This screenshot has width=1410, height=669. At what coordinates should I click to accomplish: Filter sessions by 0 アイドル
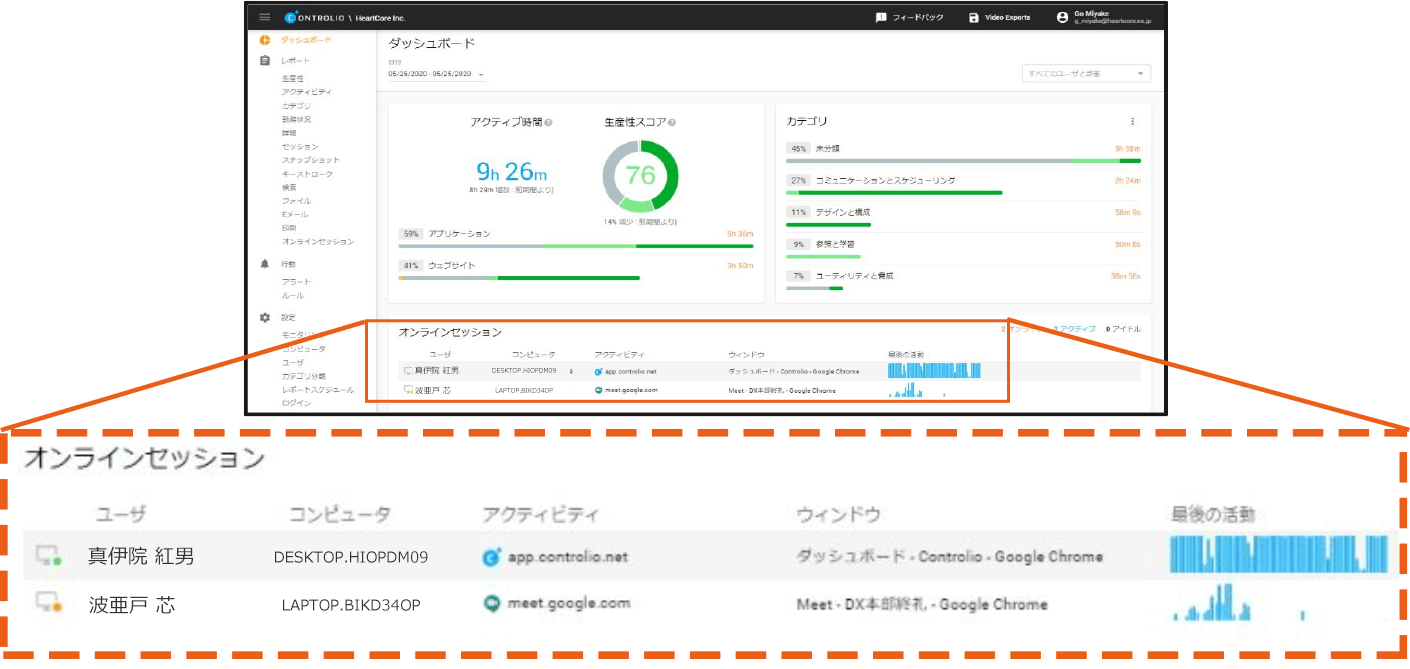pos(1124,329)
